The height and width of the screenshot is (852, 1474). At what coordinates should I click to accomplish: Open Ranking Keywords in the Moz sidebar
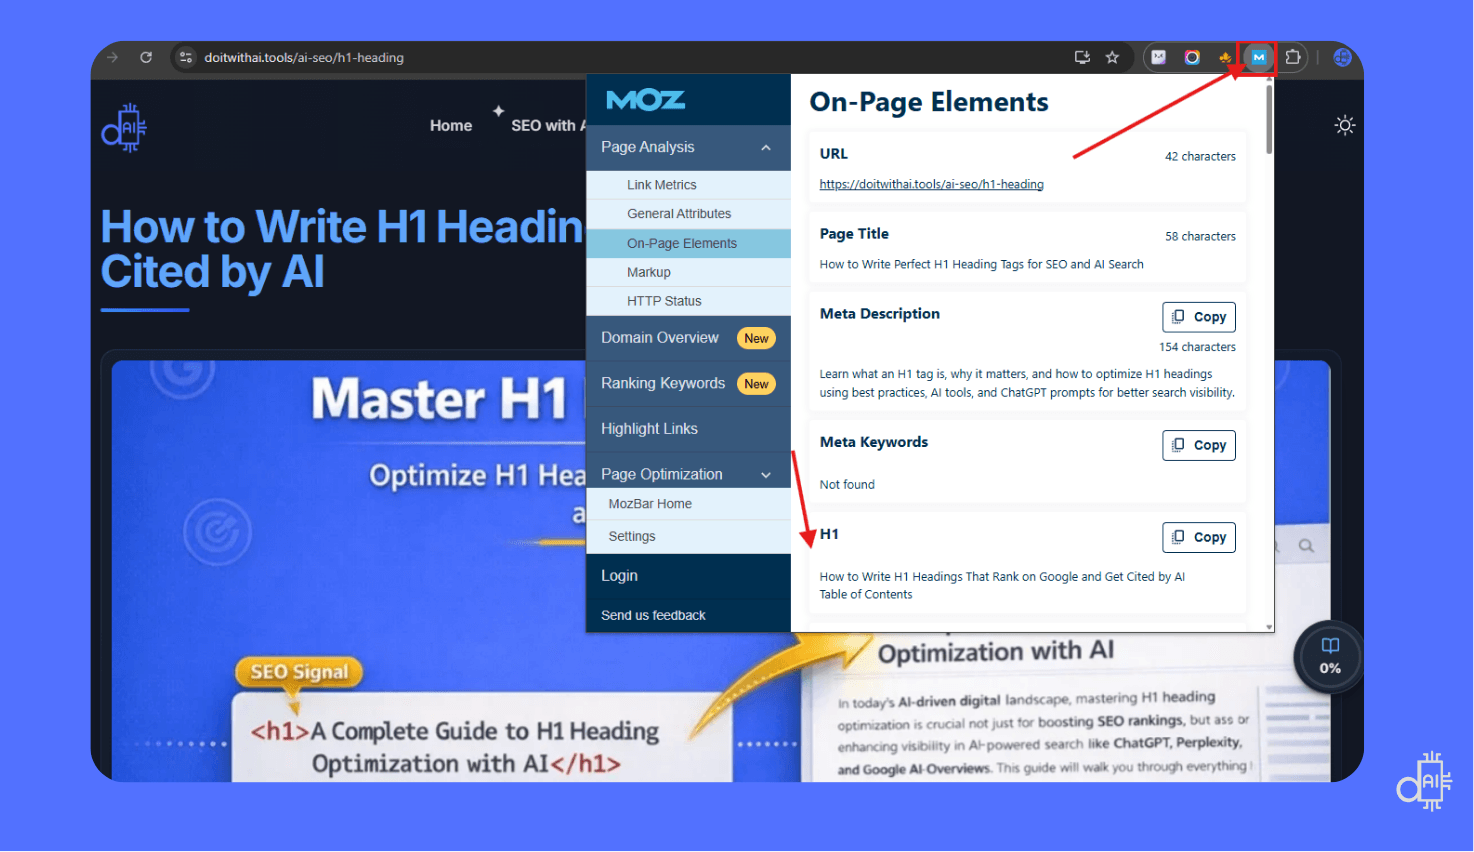[663, 383]
